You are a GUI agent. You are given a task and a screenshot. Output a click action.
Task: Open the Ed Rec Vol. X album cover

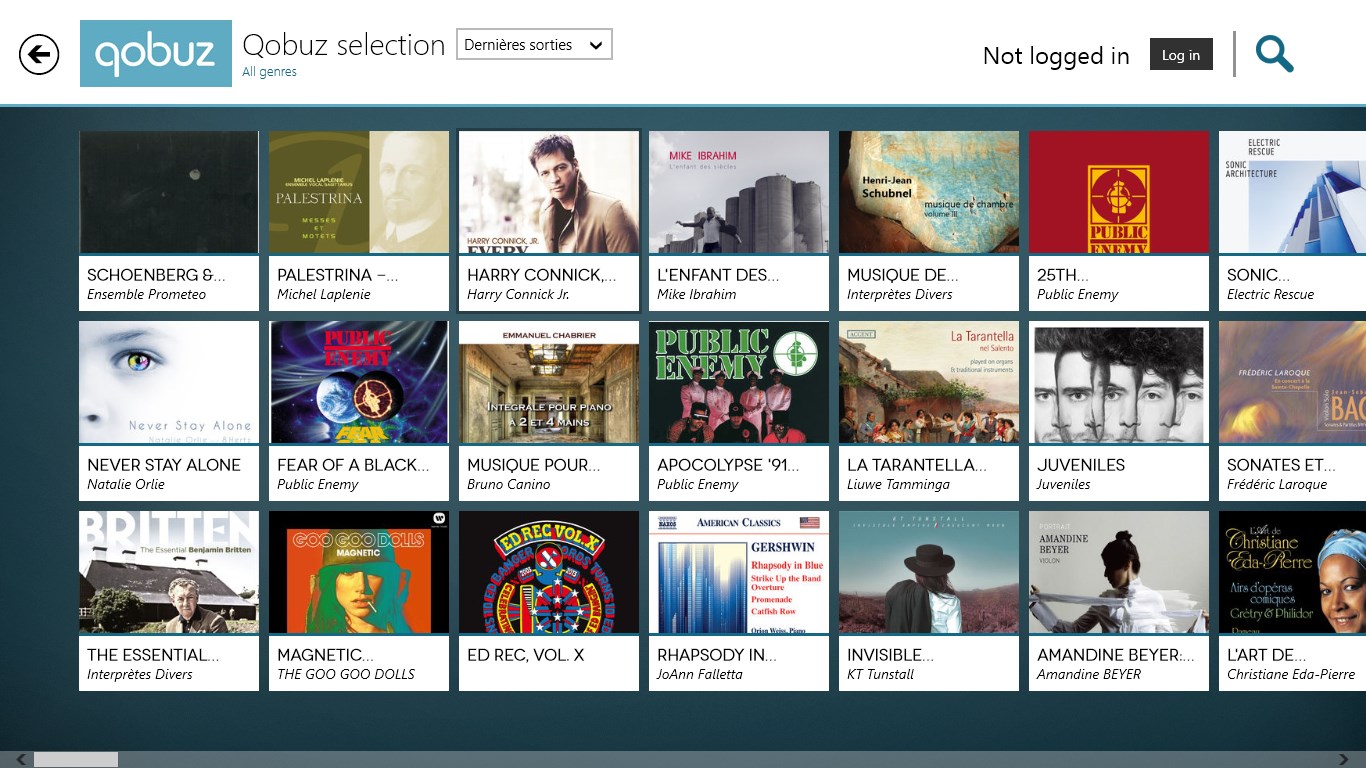point(549,572)
